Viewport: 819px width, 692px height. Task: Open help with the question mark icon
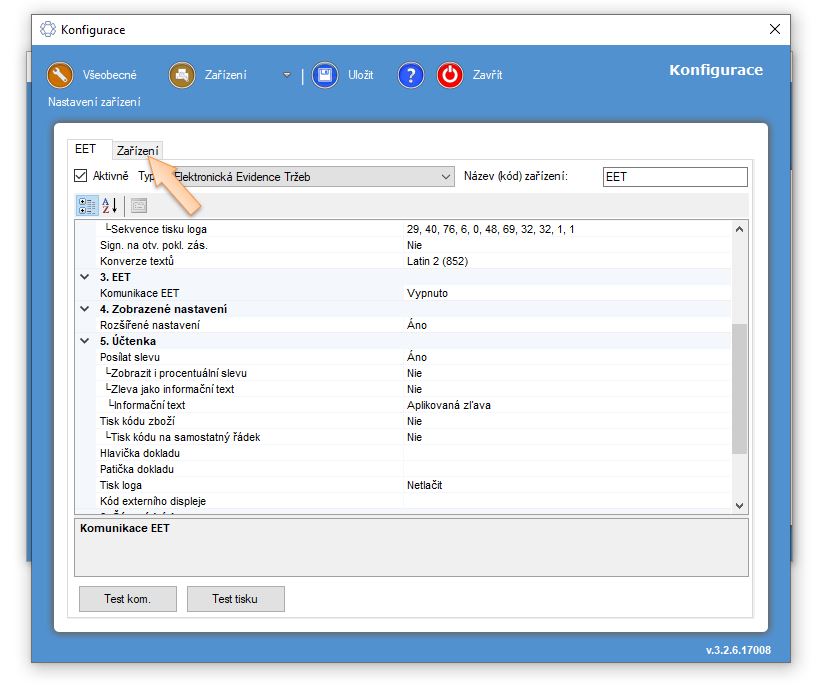(x=411, y=75)
